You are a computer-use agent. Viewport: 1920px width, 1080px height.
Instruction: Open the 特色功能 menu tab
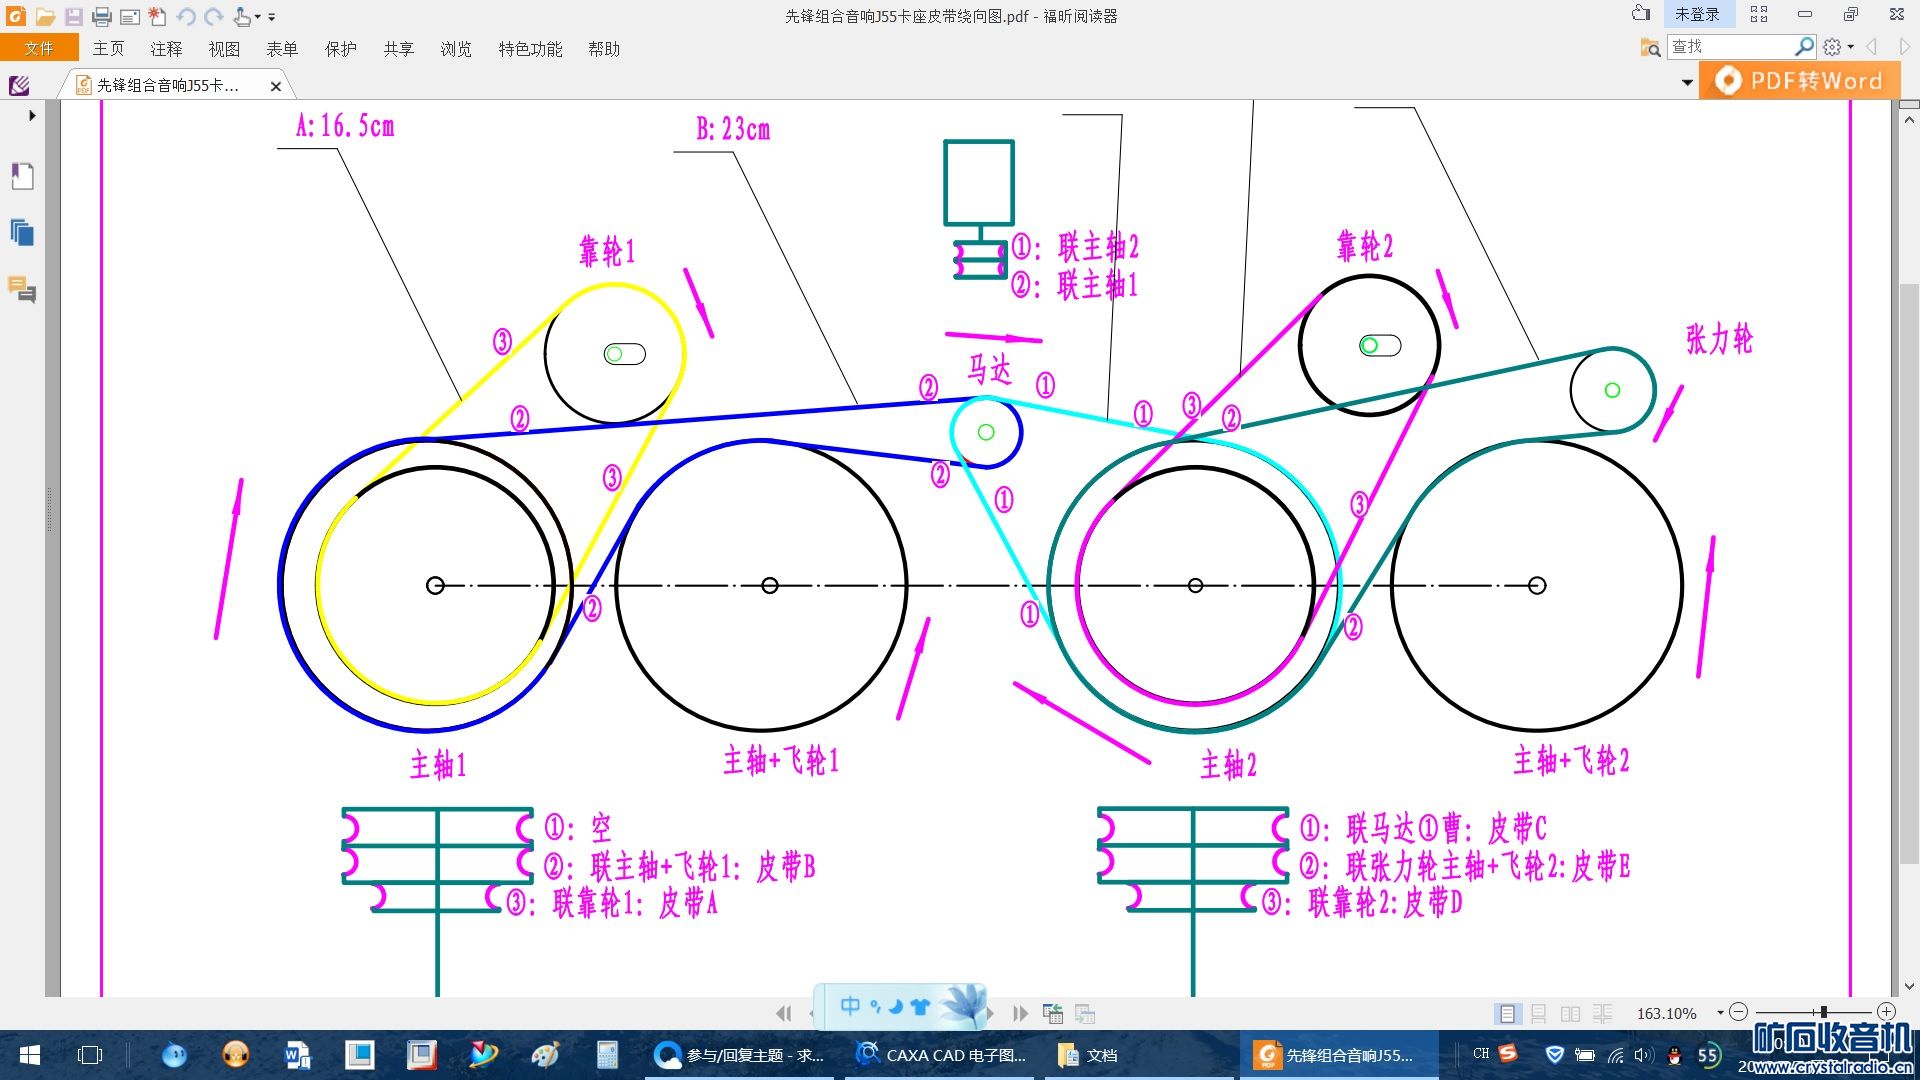coord(530,49)
